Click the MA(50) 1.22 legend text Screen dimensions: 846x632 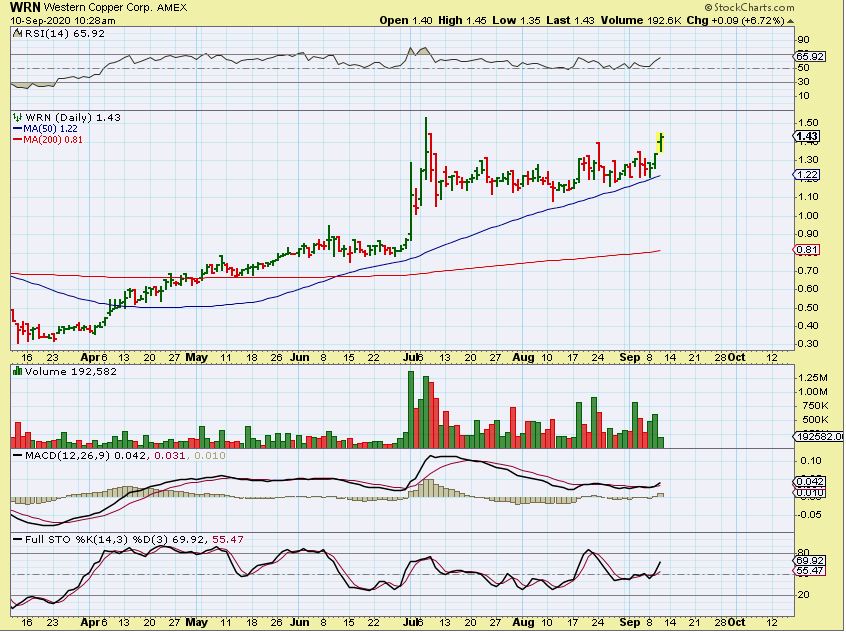[x=50, y=128]
